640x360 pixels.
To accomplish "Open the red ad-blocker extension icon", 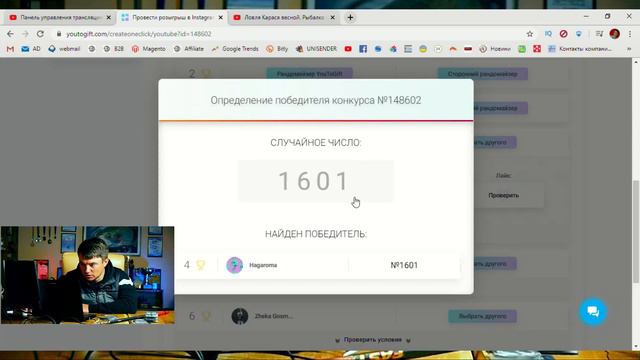I will click(564, 34).
